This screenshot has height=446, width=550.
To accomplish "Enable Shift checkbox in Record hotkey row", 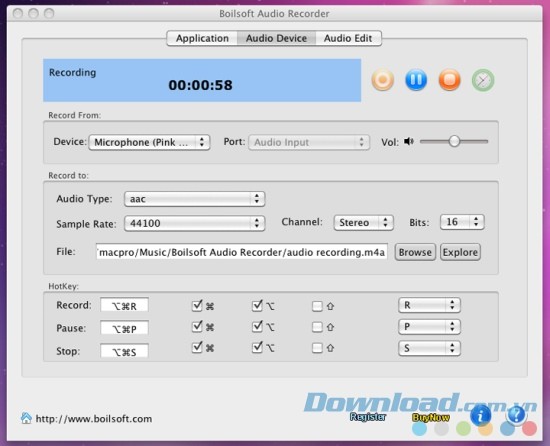I will click(x=317, y=306).
